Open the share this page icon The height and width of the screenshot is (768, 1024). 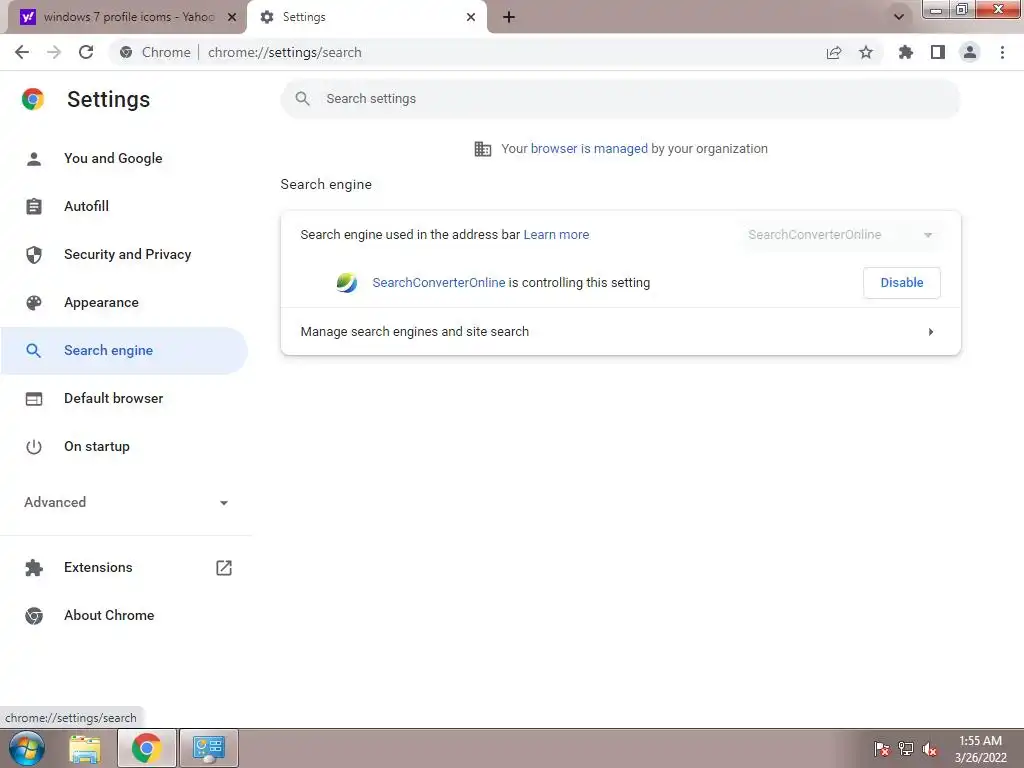point(834,52)
